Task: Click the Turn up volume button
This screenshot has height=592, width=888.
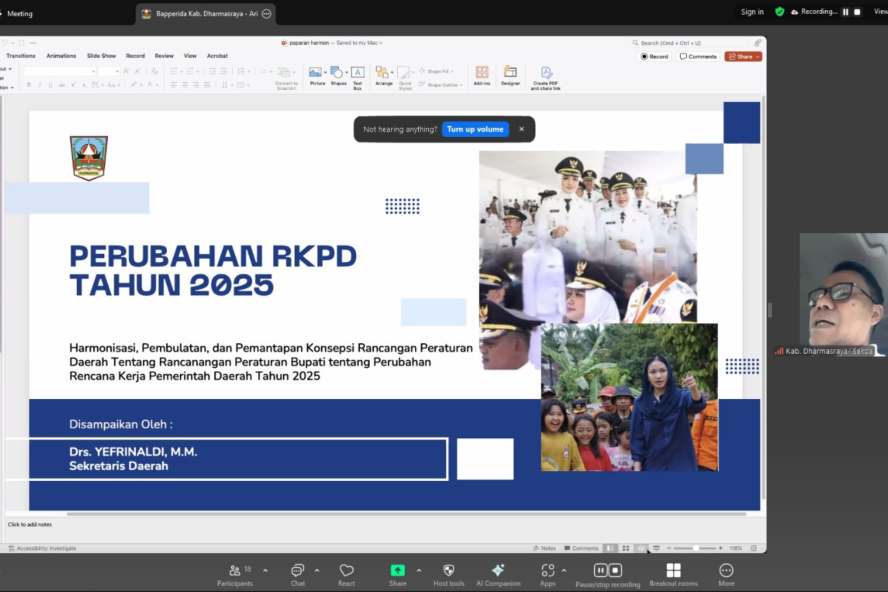Action: (475, 129)
